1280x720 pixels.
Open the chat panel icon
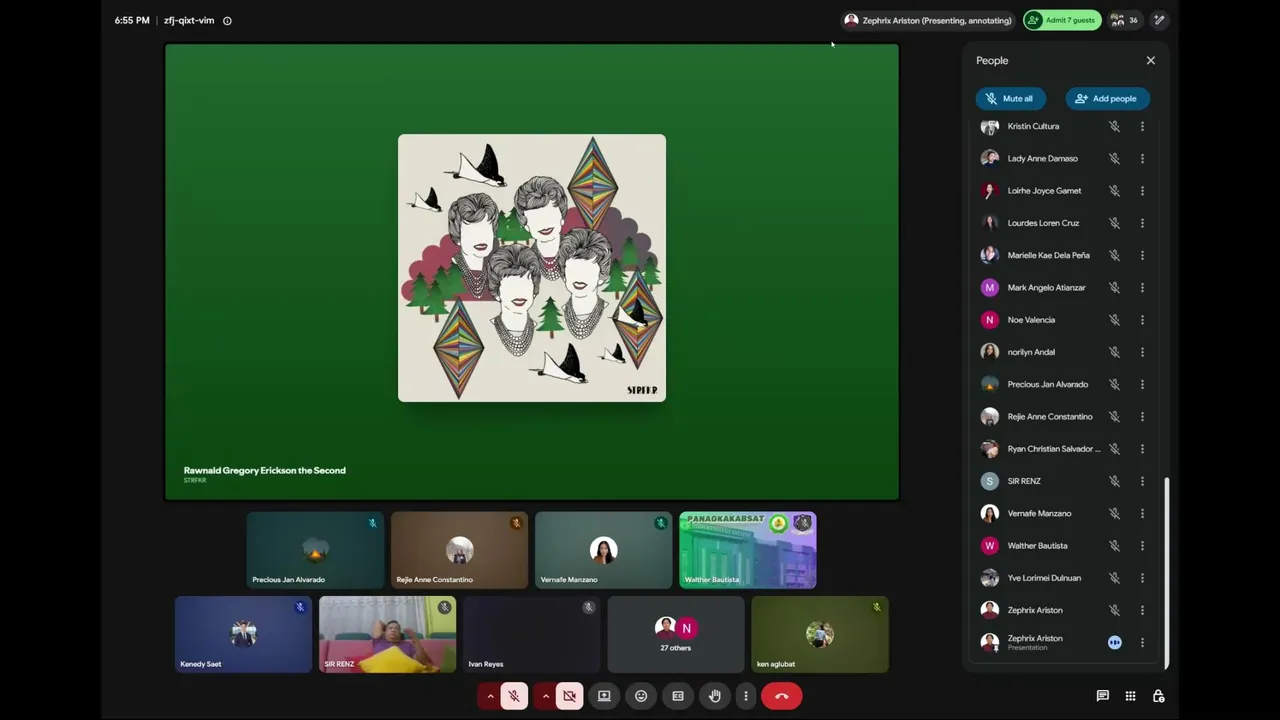tap(1102, 696)
